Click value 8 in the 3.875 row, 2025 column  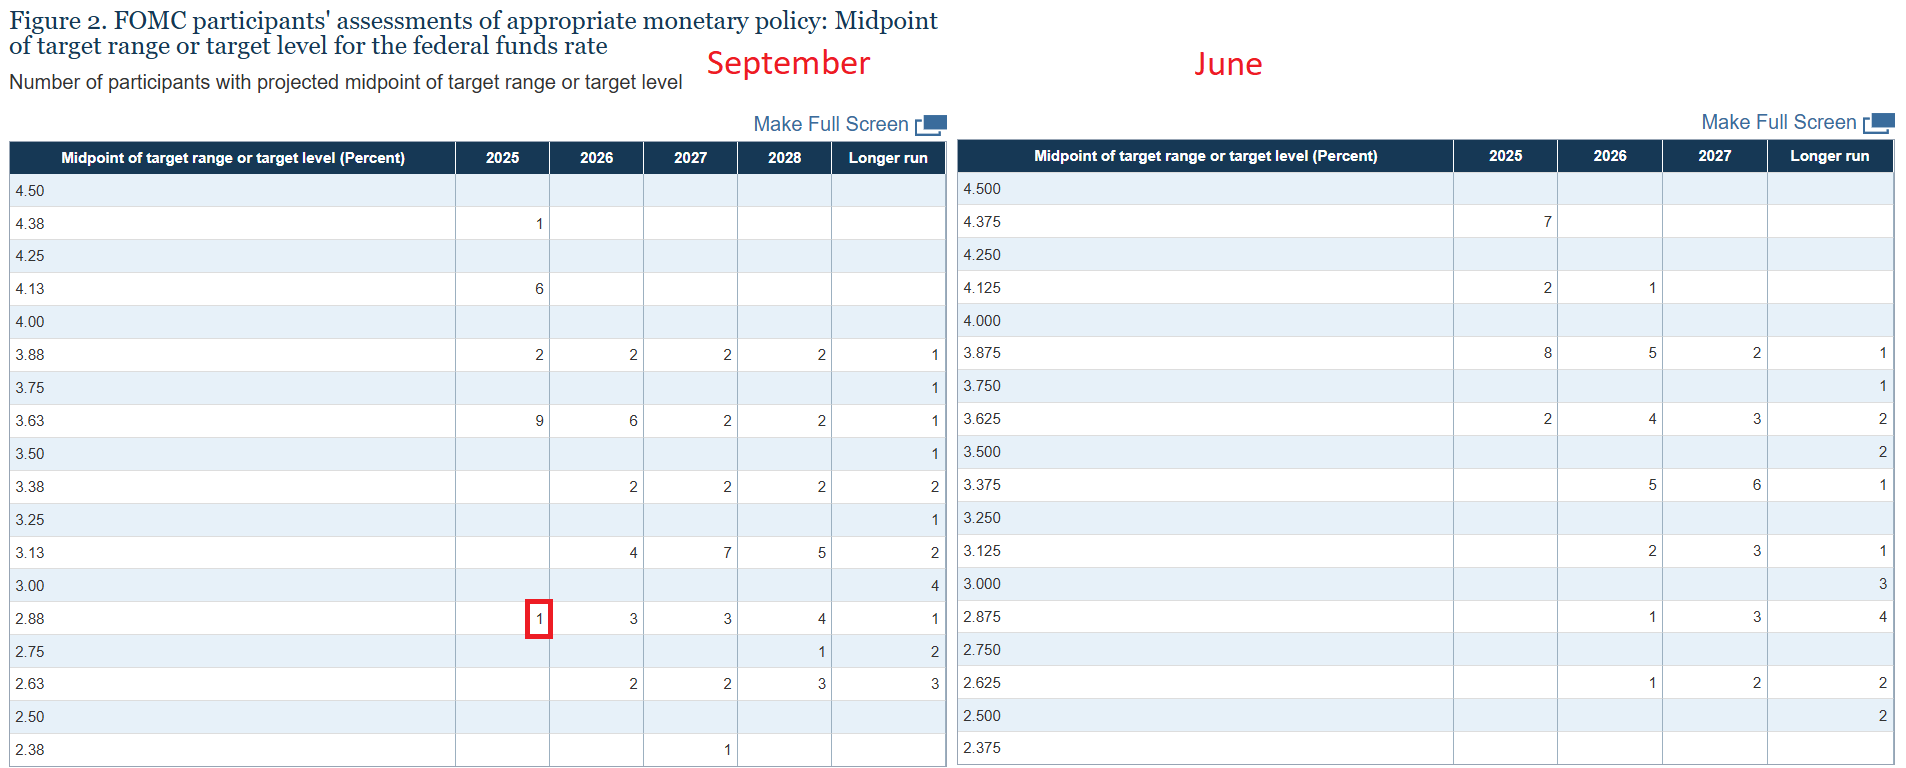pos(1548,353)
